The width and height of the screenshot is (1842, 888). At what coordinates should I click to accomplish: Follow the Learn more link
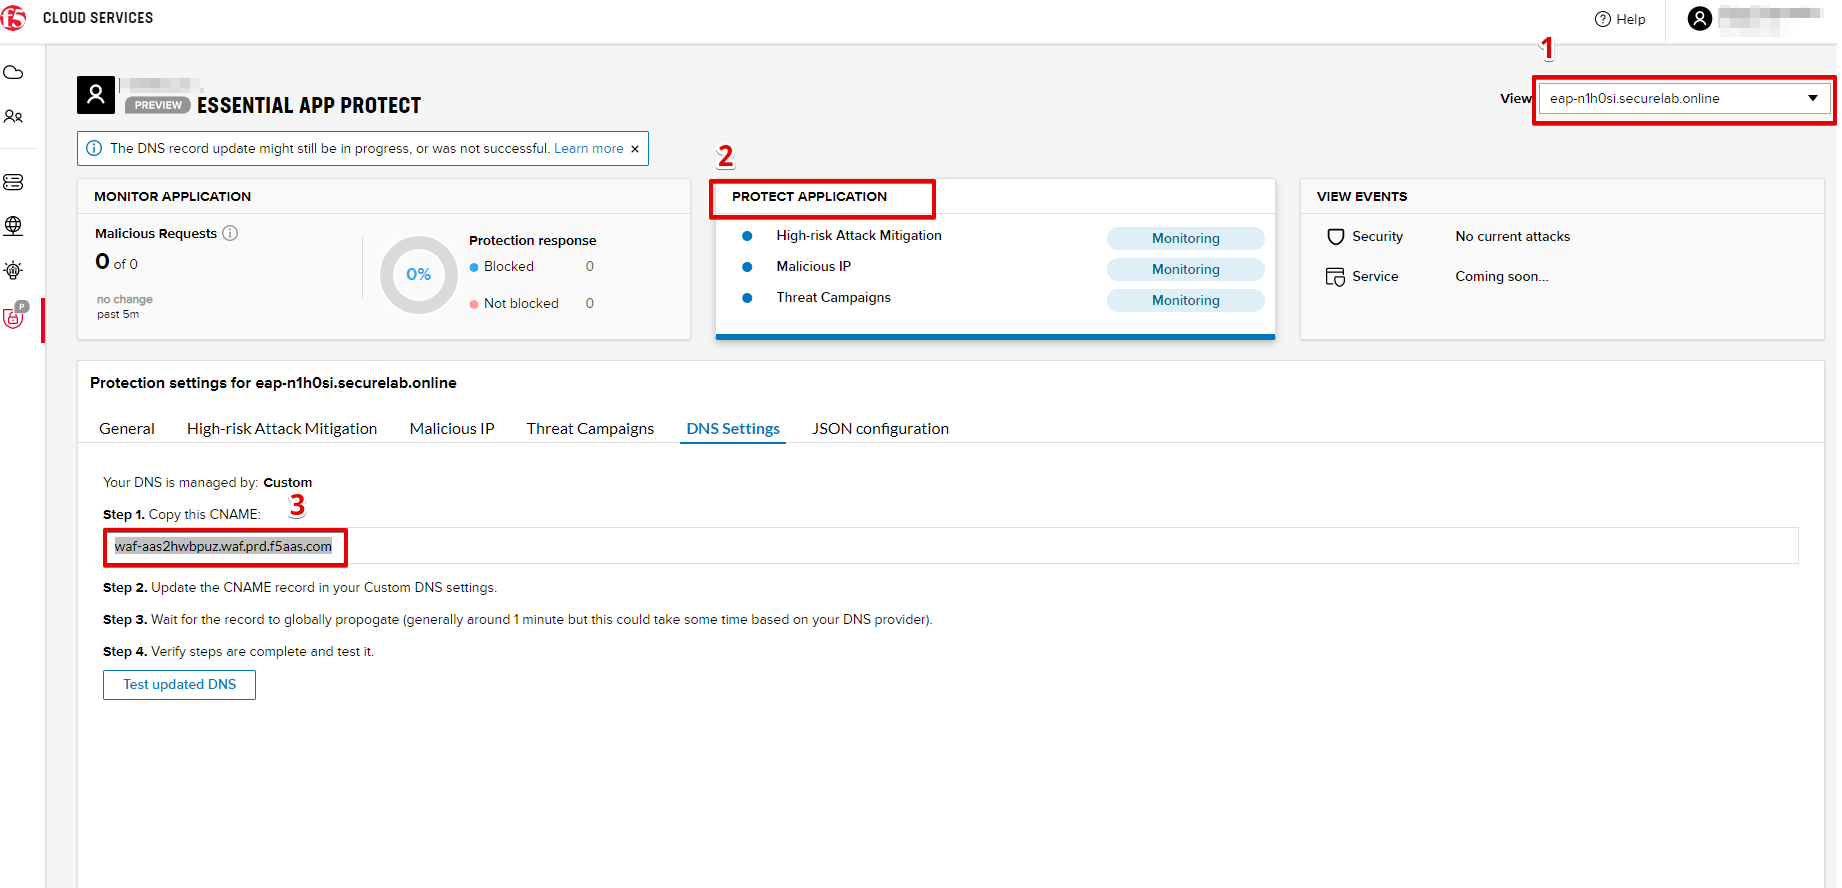coord(589,149)
